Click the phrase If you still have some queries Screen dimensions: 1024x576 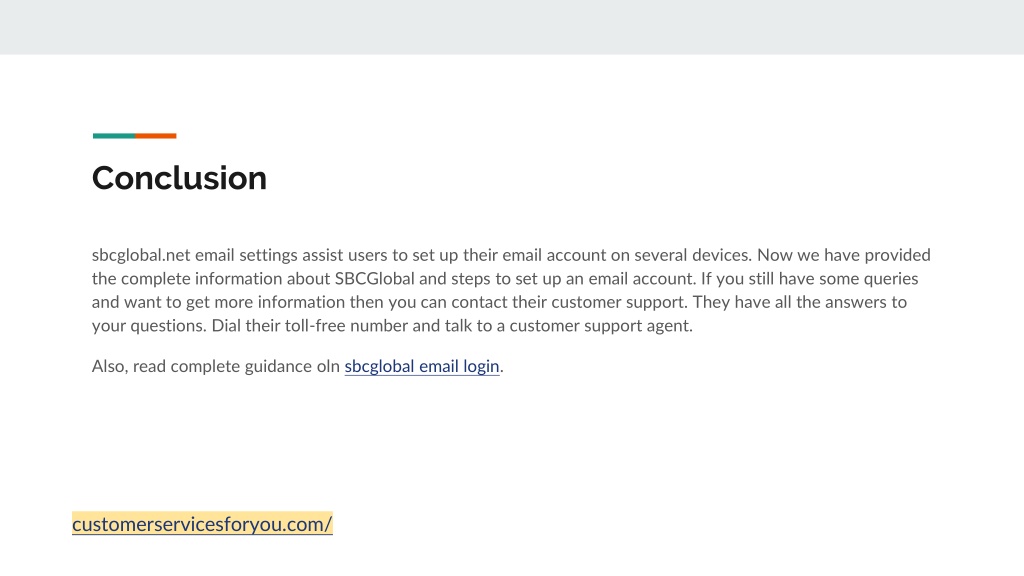click(x=810, y=278)
